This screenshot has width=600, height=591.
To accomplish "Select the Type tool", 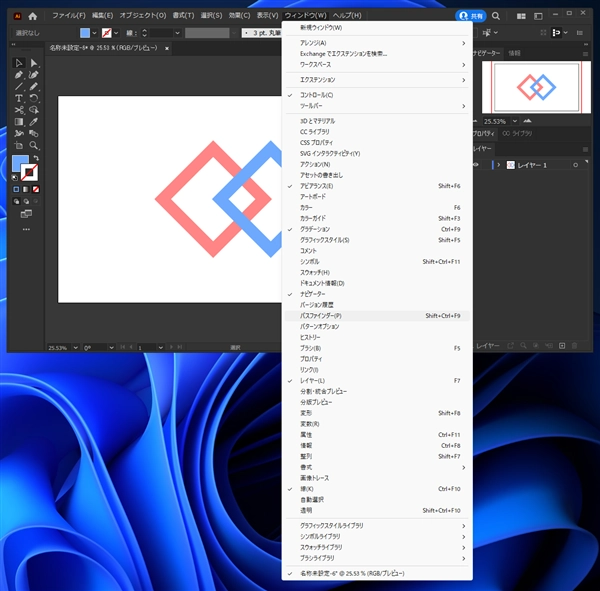I will [x=18, y=98].
